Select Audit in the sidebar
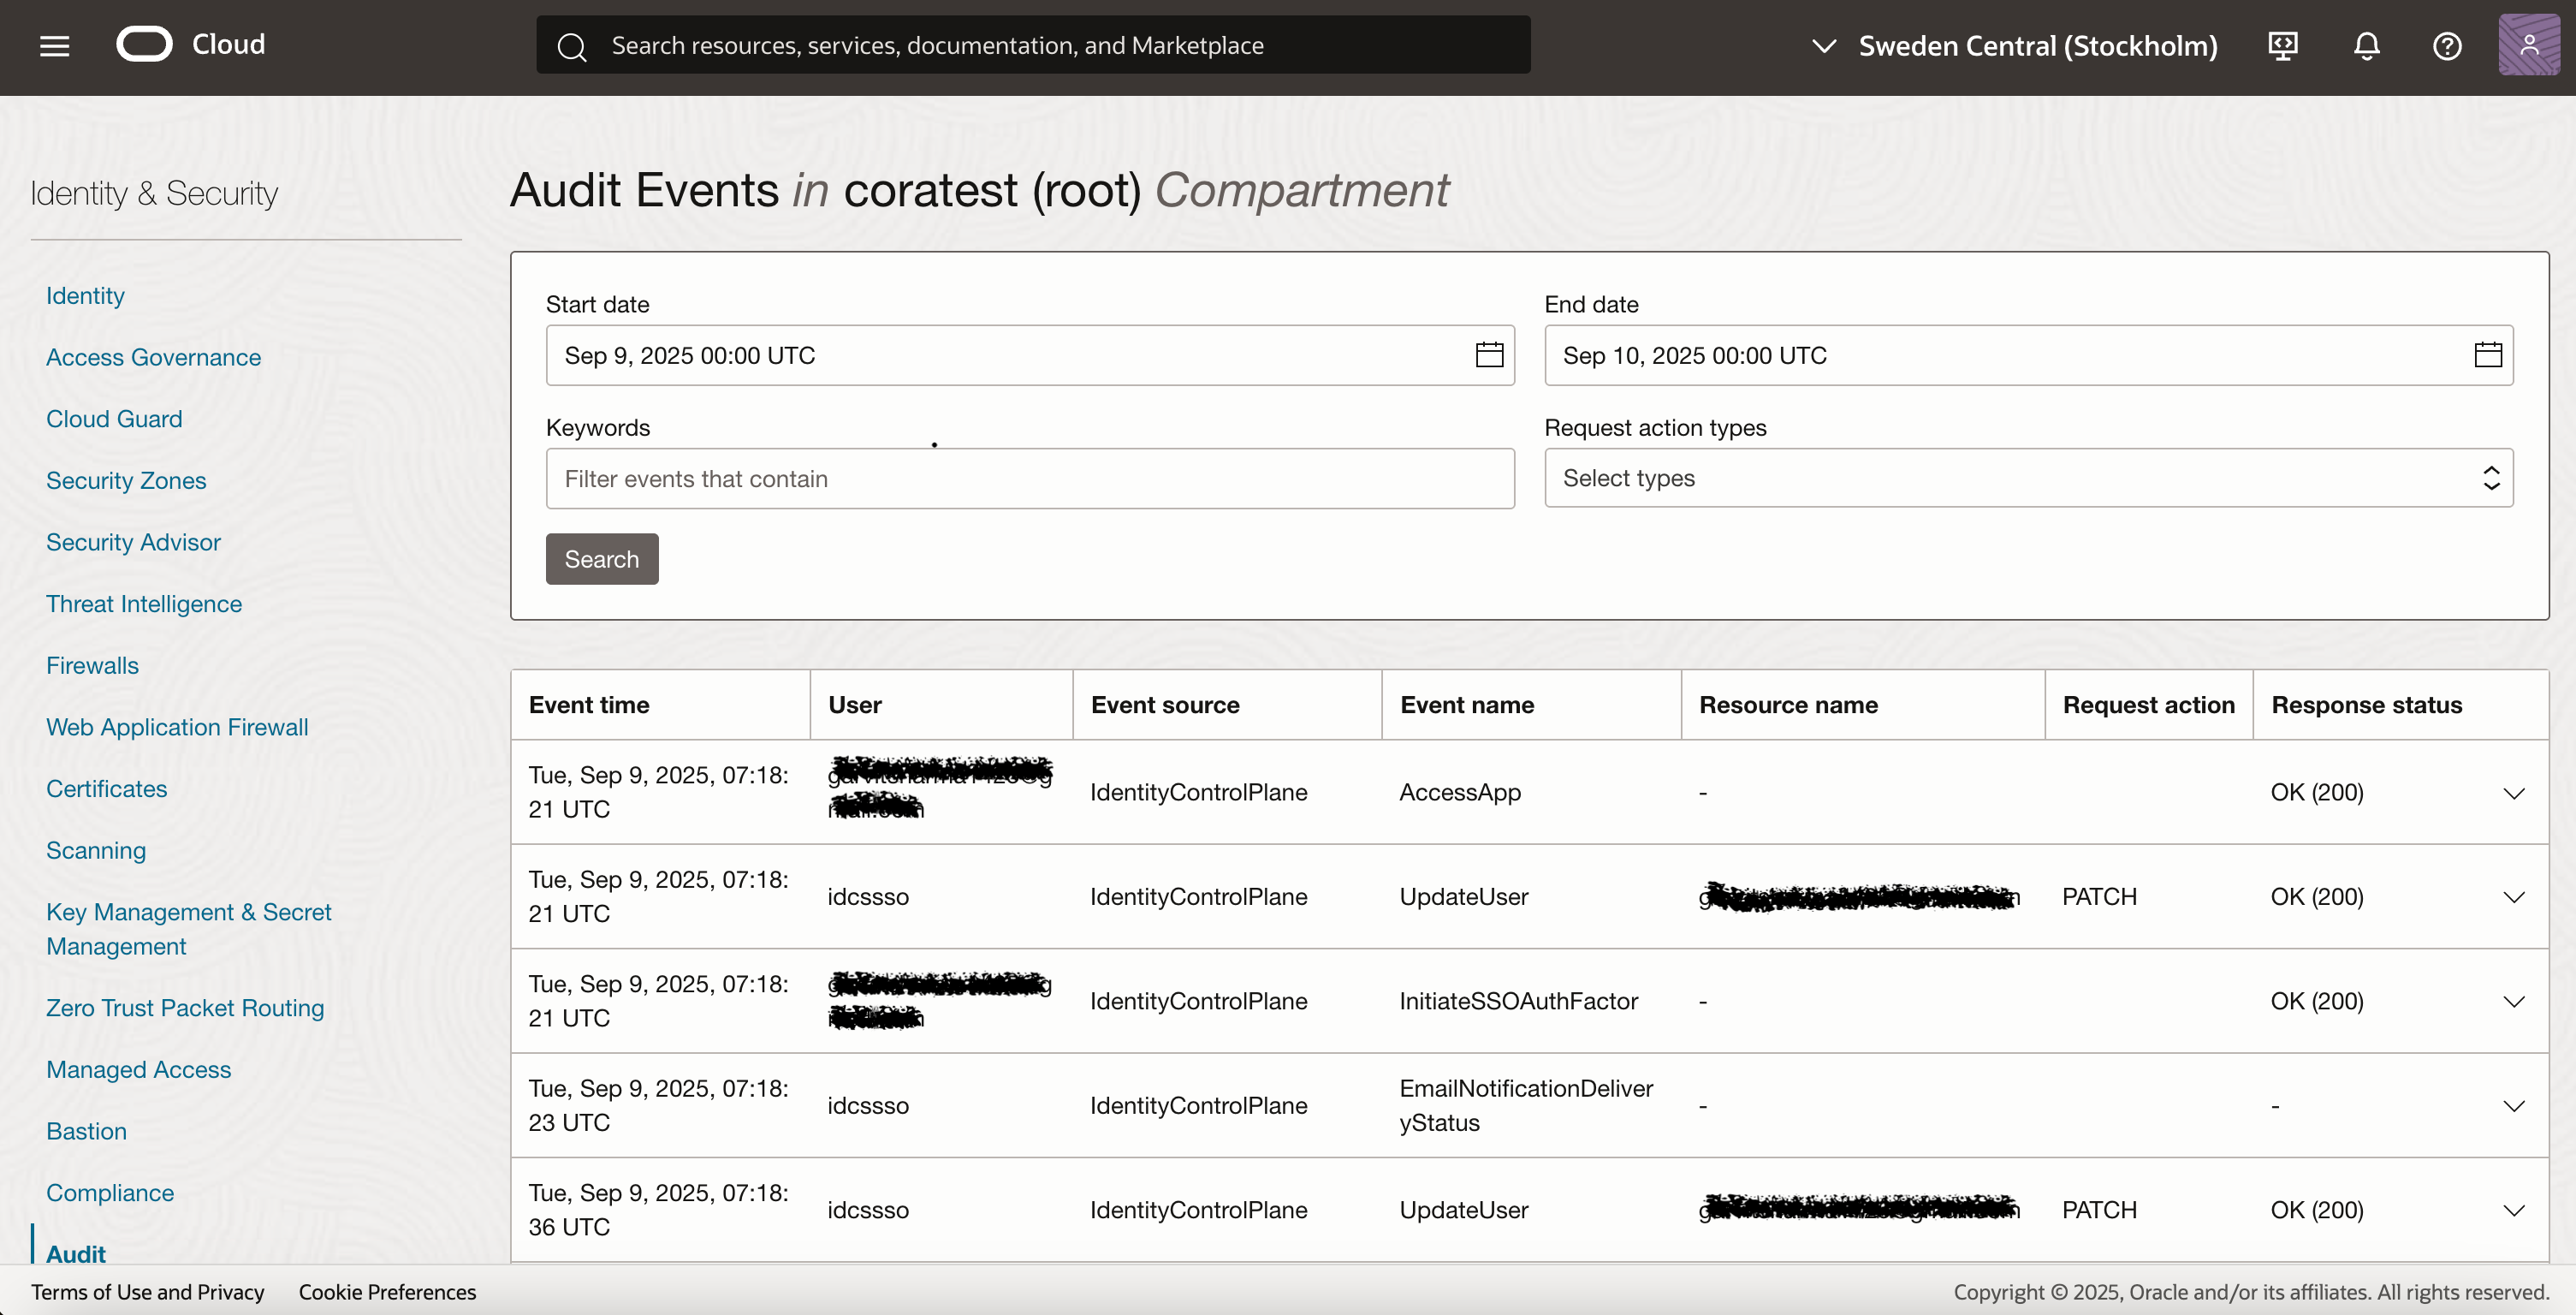 tap(75, 1254)
